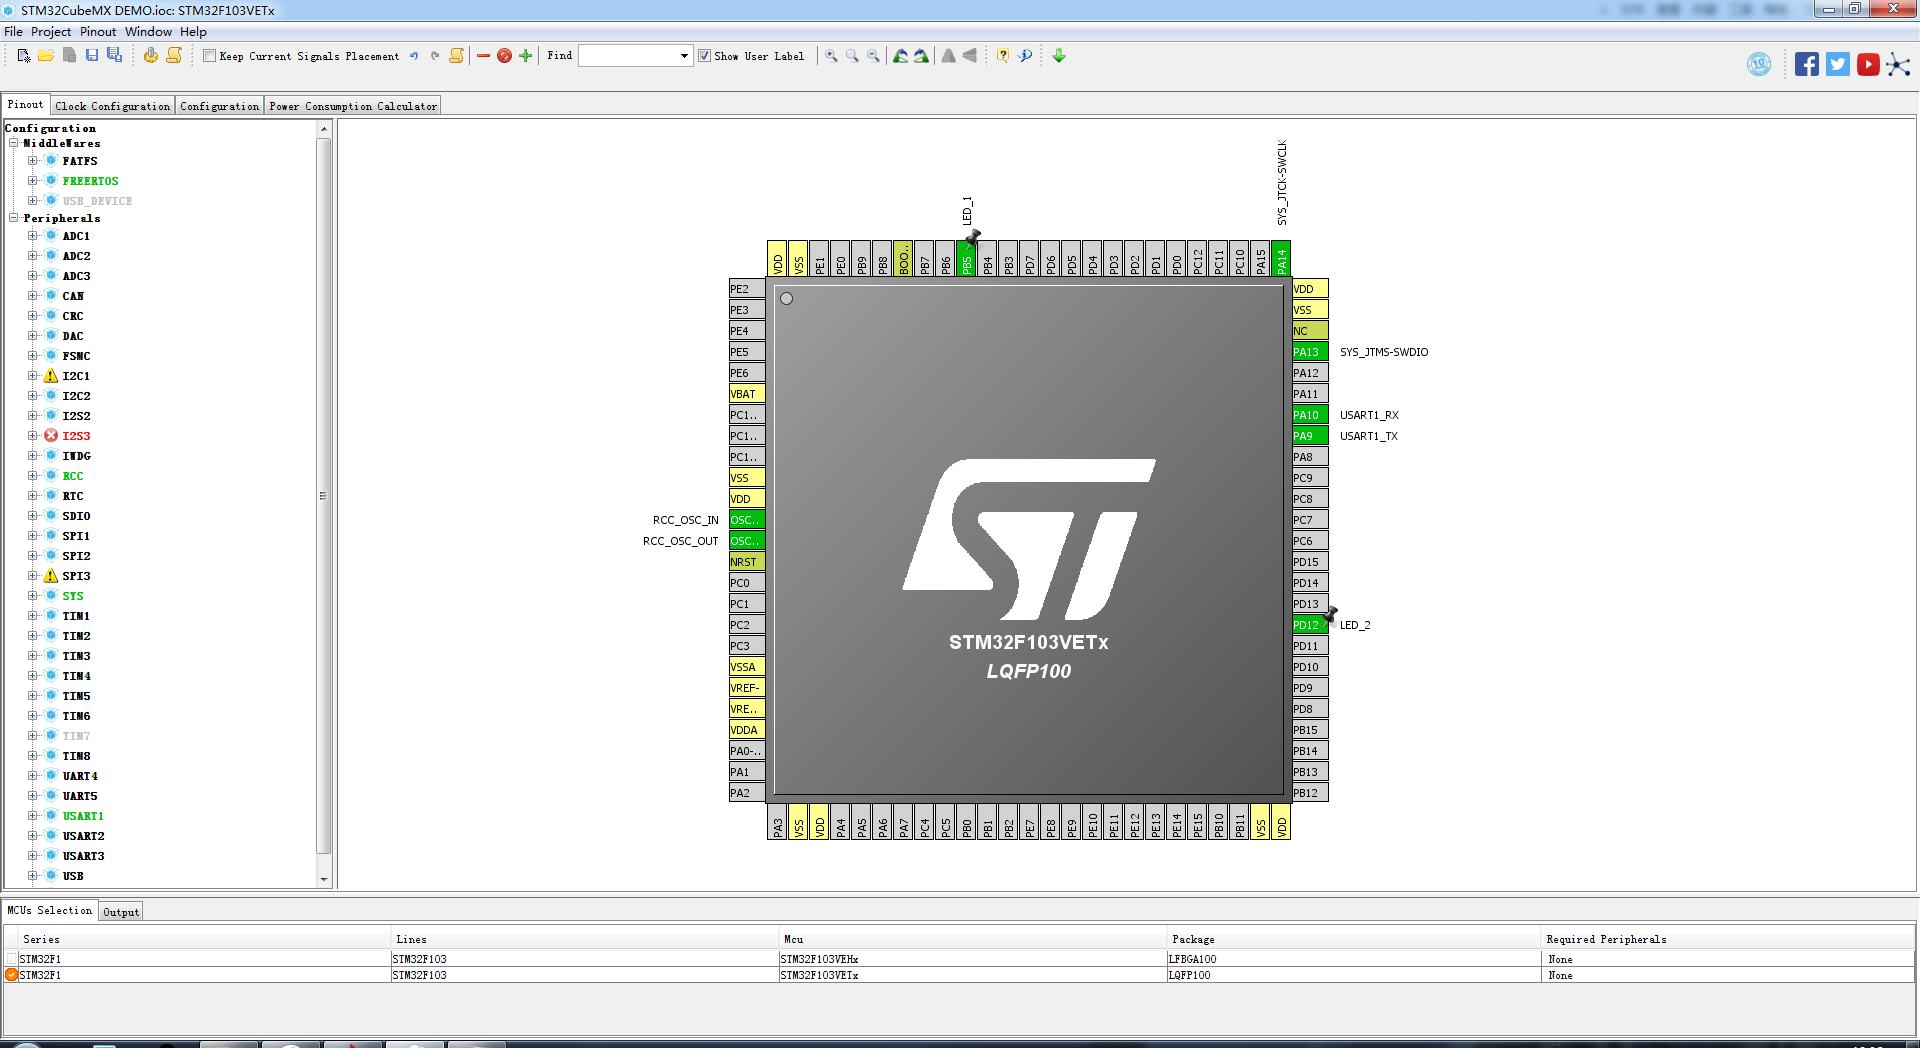Click the I2S3 red error icon
Image resolution: width=1920 pixels, height=1048 pixels.
coord(51,436)
